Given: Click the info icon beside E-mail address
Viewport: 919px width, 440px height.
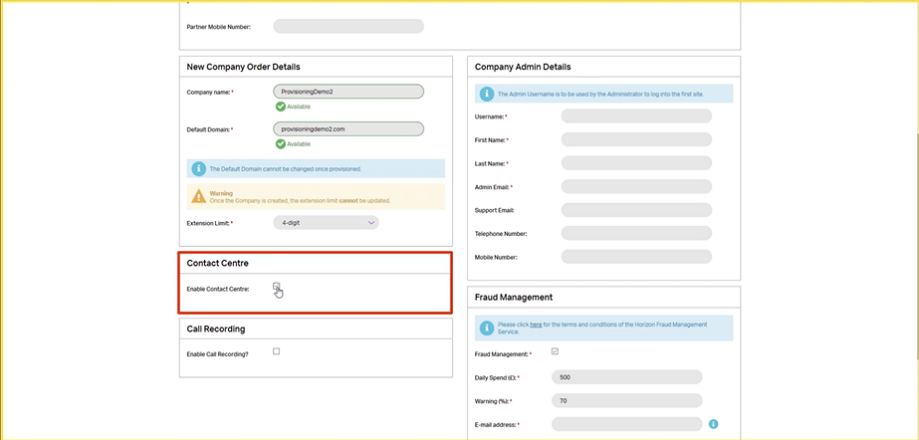Looking at the screenshot, I should pyautogui.click(x=713, y=424).
